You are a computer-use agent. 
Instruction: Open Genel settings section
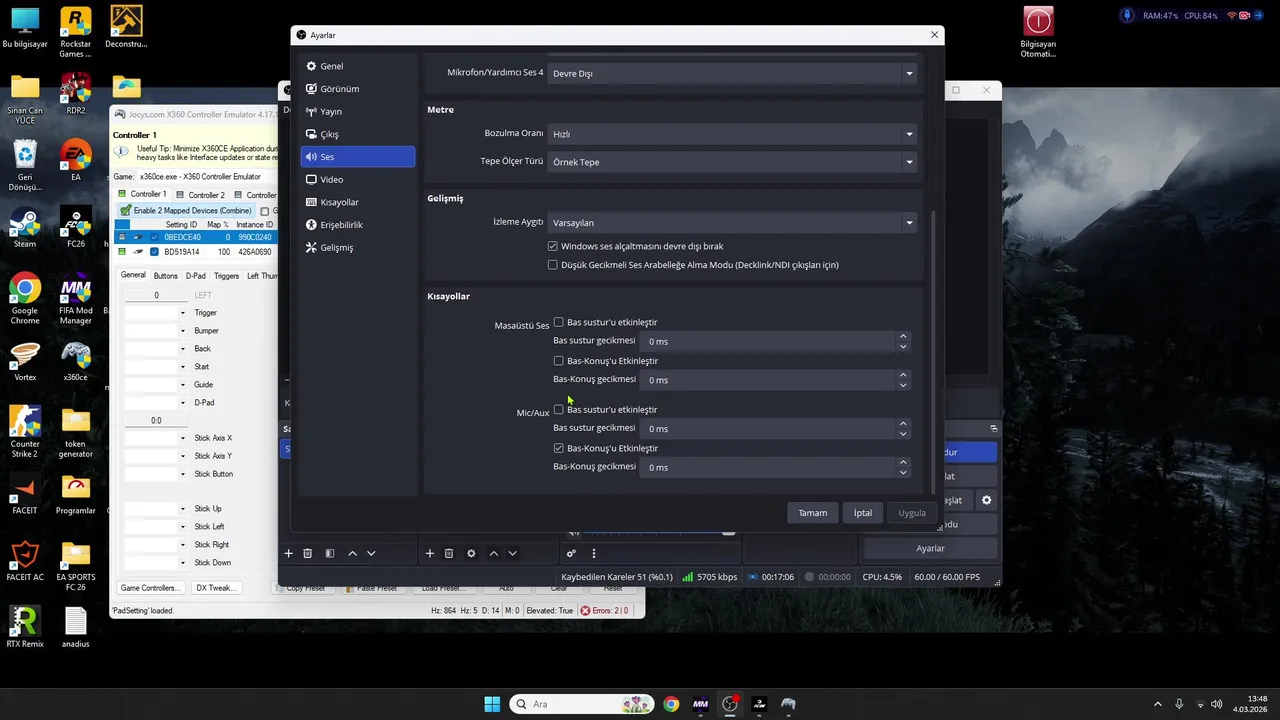click(x=357, y=66)
